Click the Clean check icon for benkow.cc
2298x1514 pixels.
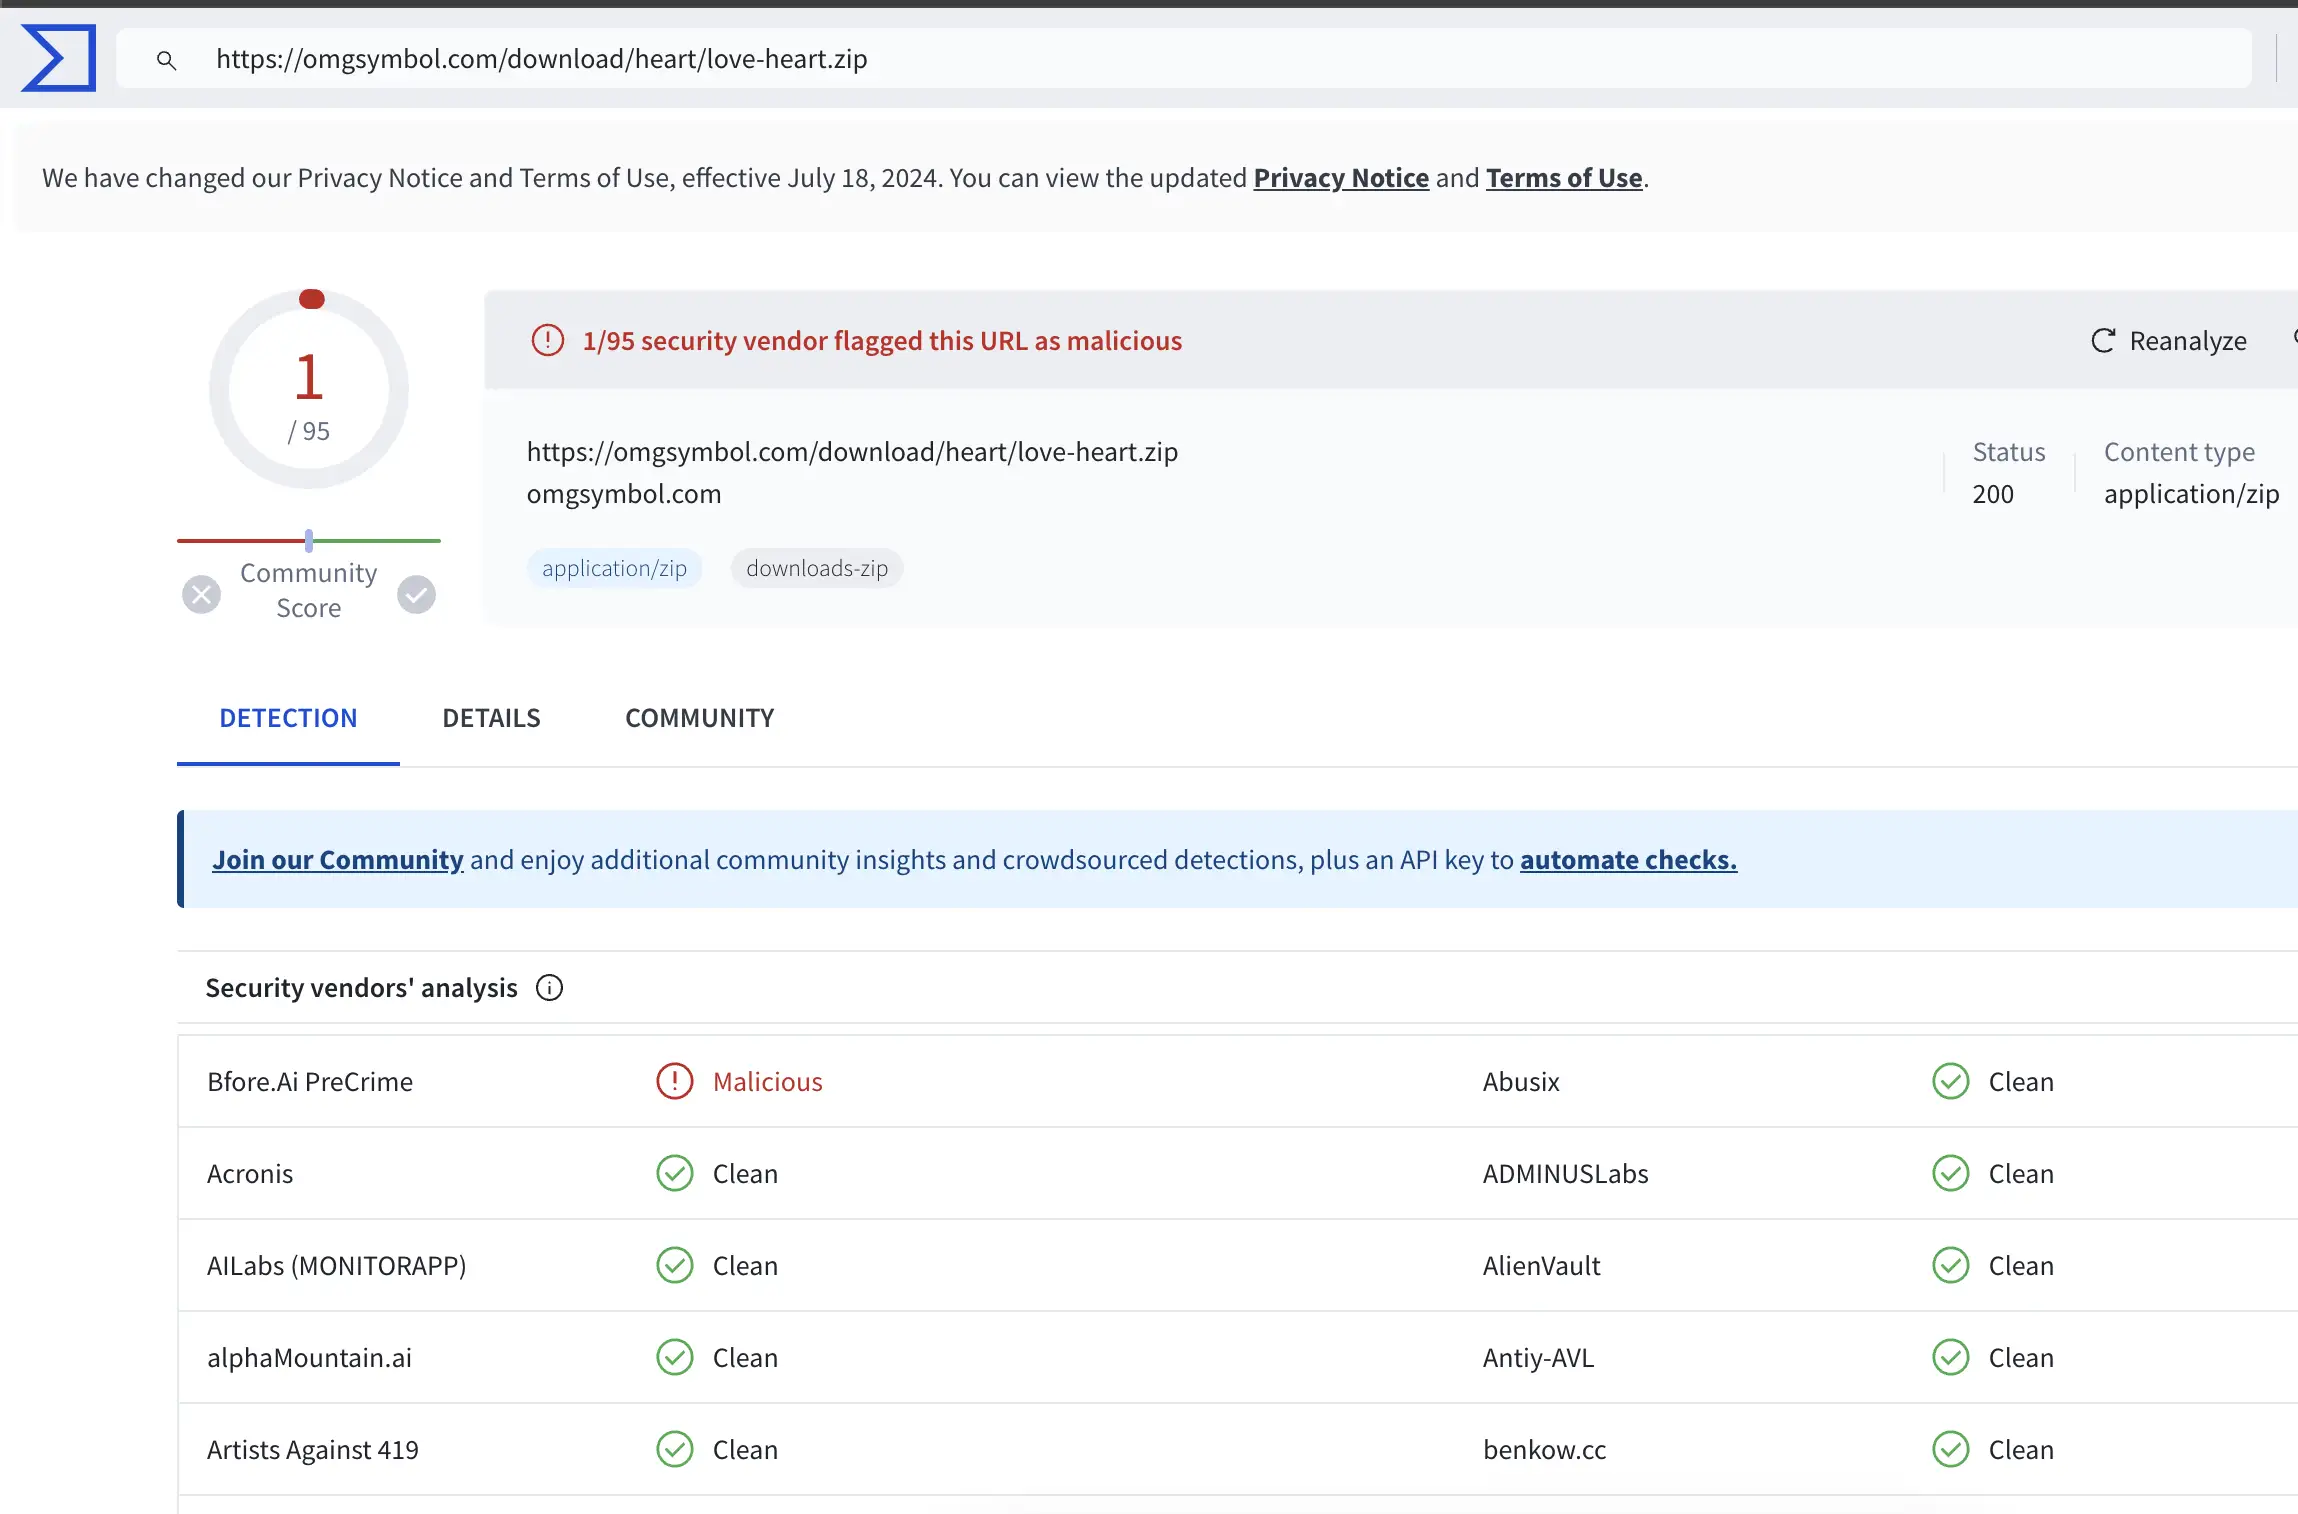tap(1950, 1449)
